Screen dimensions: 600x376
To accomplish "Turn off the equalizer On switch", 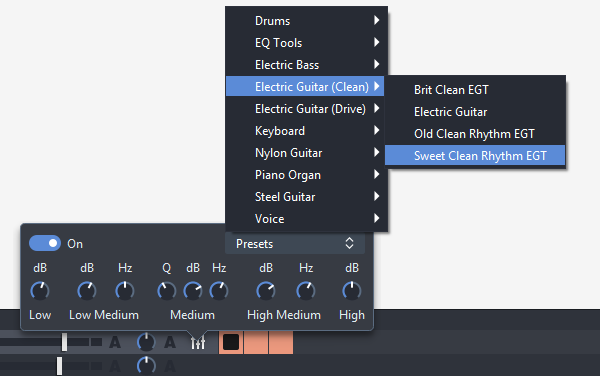I will pyautogui.click(x=45, y=243).
